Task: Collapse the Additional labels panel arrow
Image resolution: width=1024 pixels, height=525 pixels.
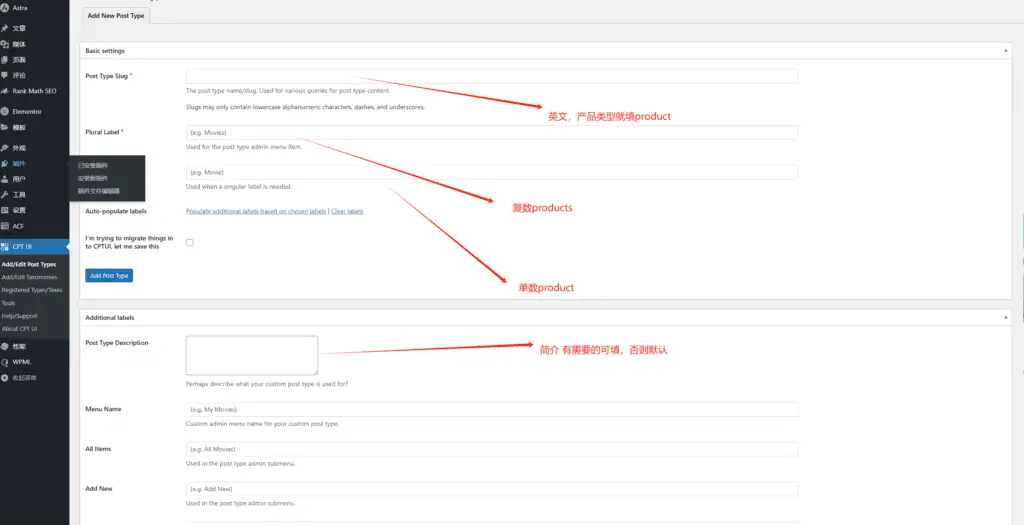Action: pyautogui.click(x=1006, y=317)
